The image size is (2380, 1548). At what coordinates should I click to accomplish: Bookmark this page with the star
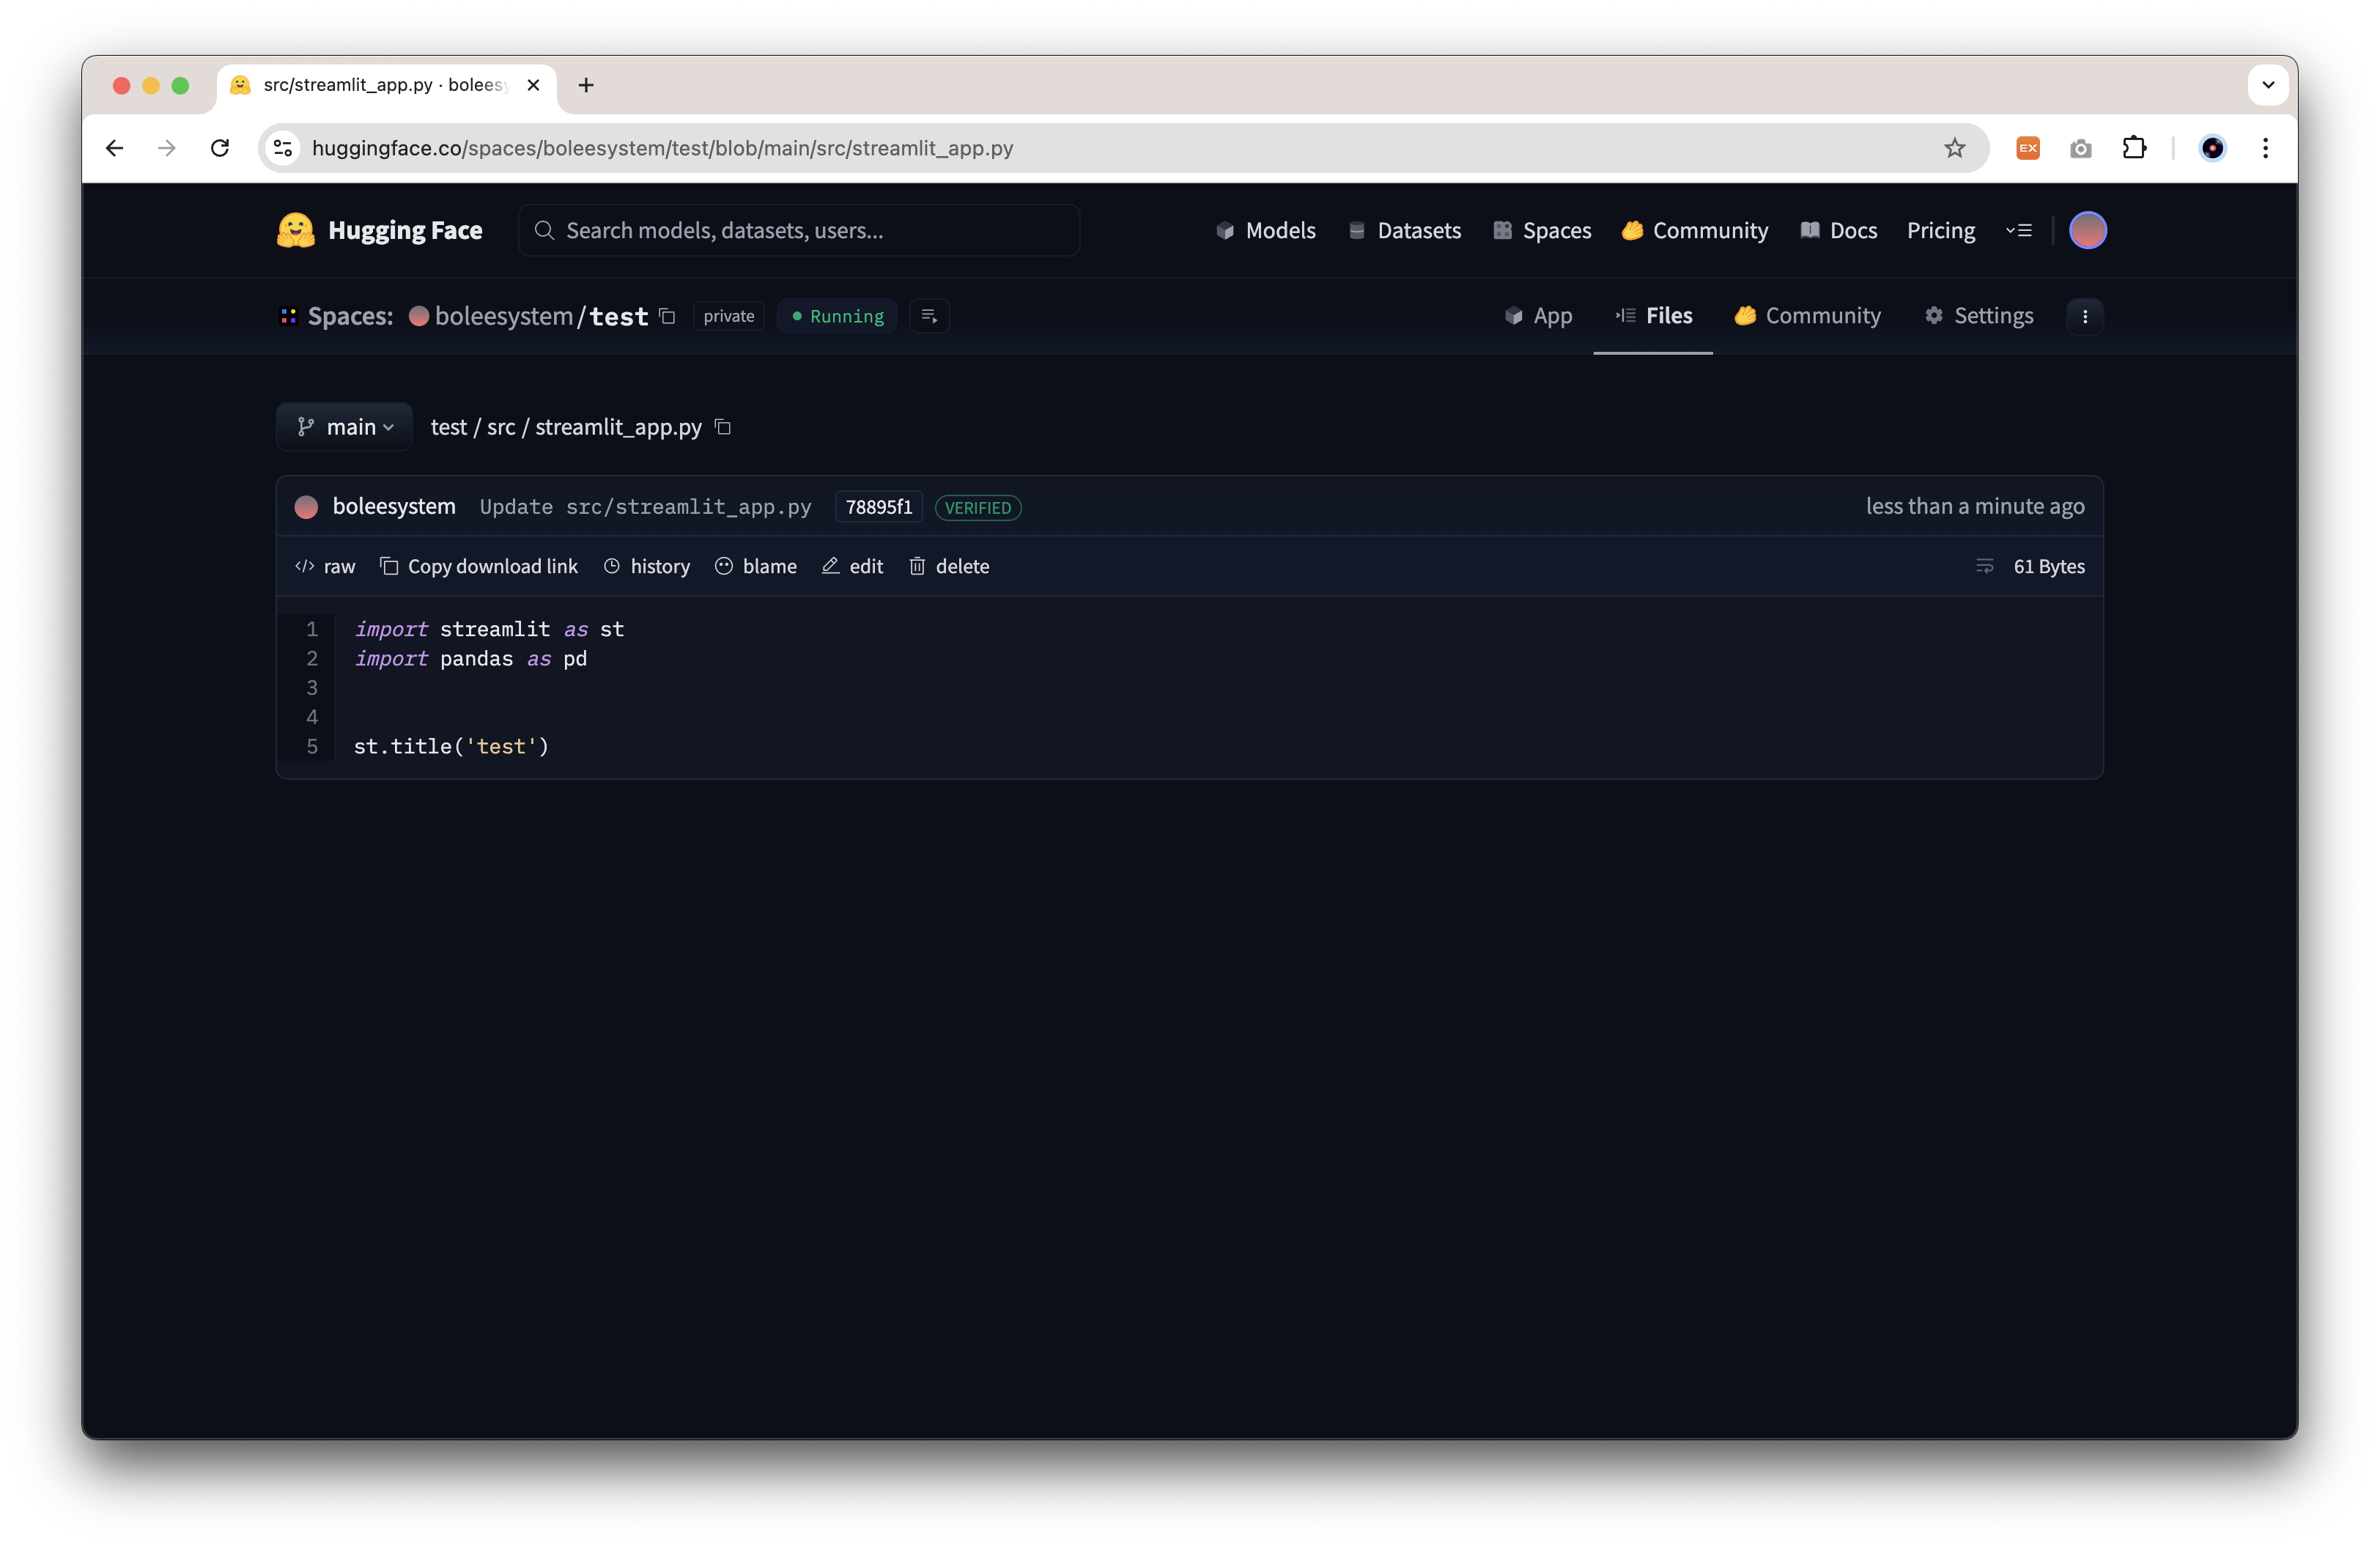pos(1954,148)
